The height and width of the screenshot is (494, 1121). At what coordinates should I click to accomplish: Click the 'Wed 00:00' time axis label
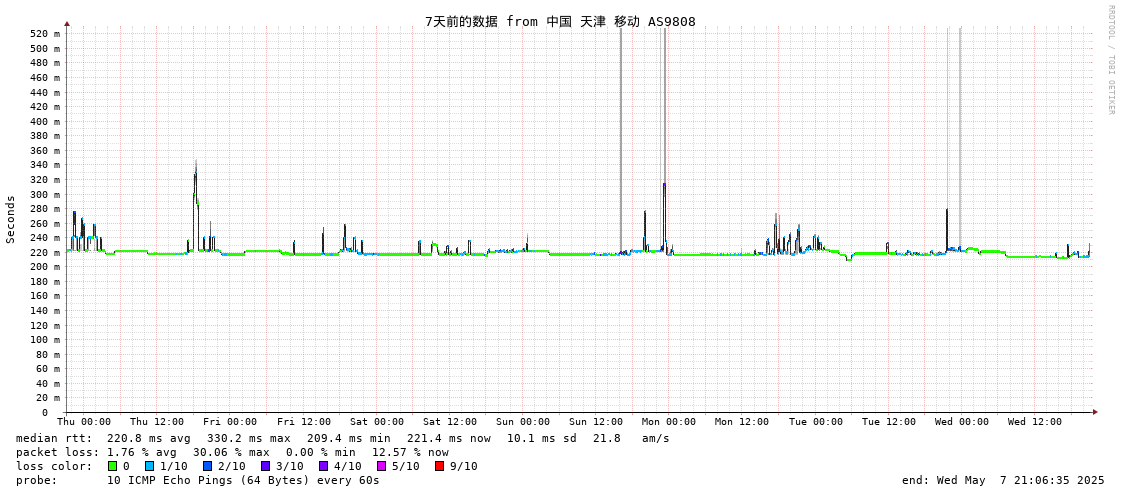[x=962, y=422]
